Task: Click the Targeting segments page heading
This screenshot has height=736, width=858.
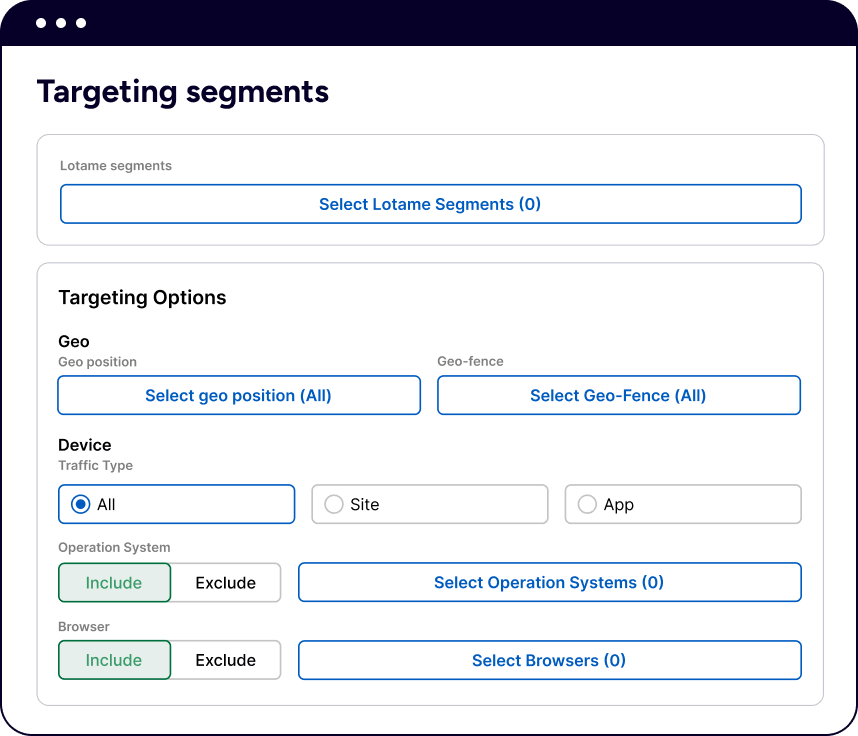Action: click(x=183, y=92)
